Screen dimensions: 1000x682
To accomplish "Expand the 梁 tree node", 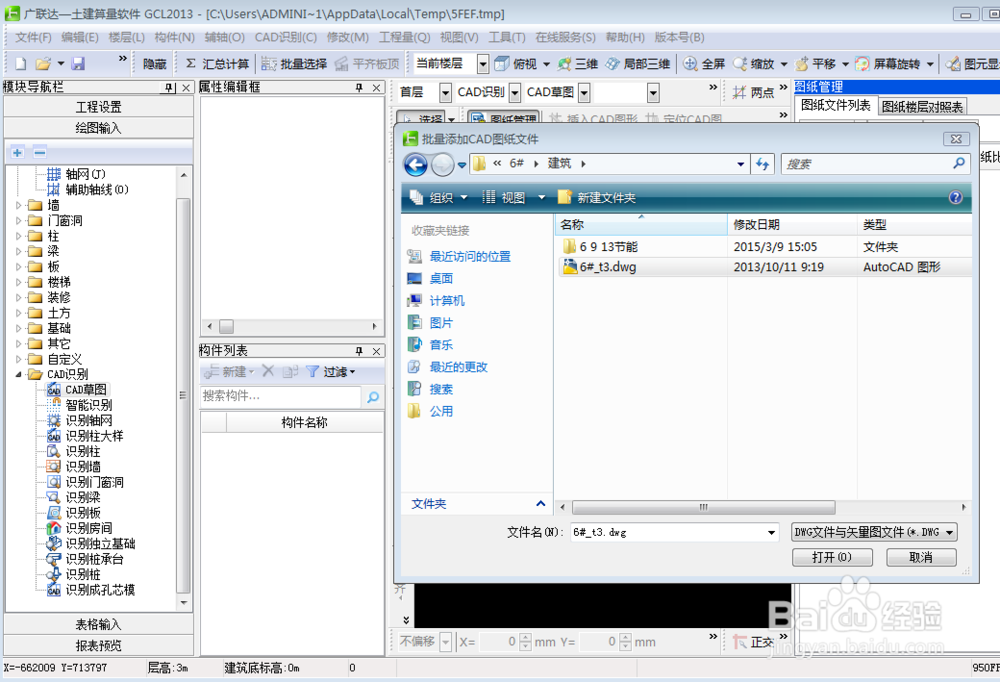I will [18, 251].
